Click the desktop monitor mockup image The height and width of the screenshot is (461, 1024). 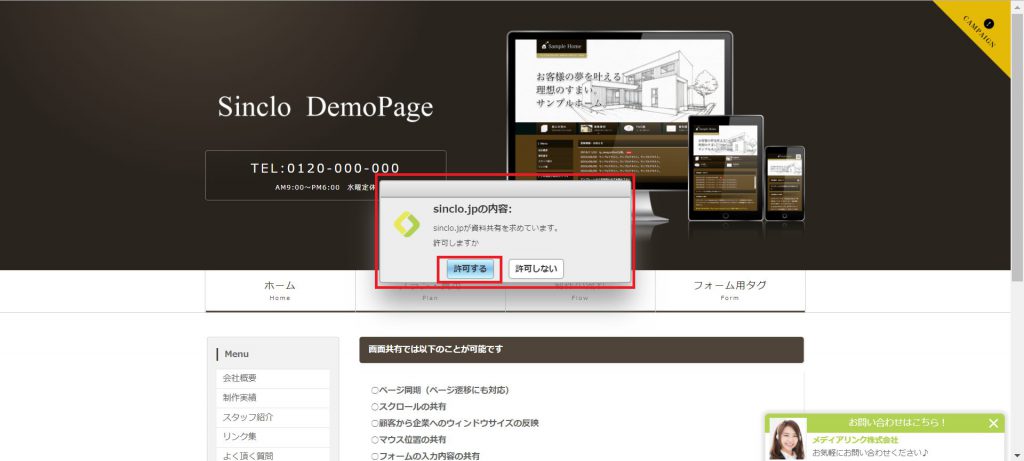click(x=619, y=124)
